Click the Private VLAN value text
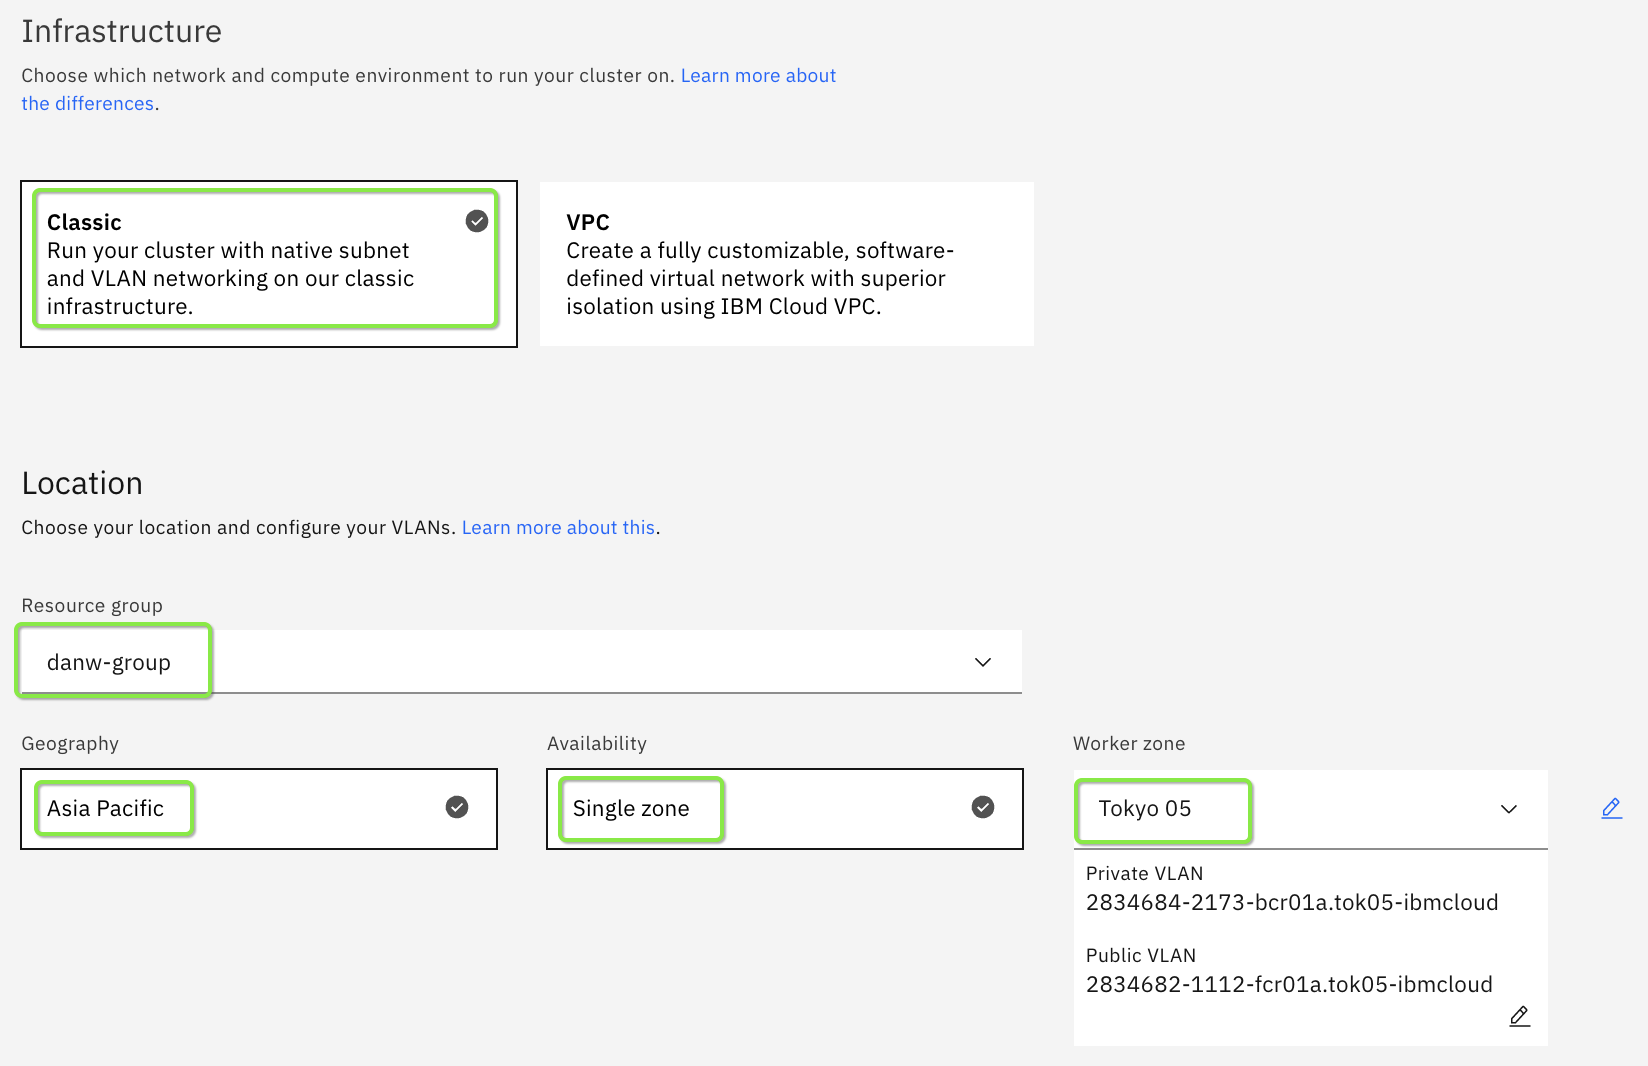The image size is (1648, 1066). 1291,902
